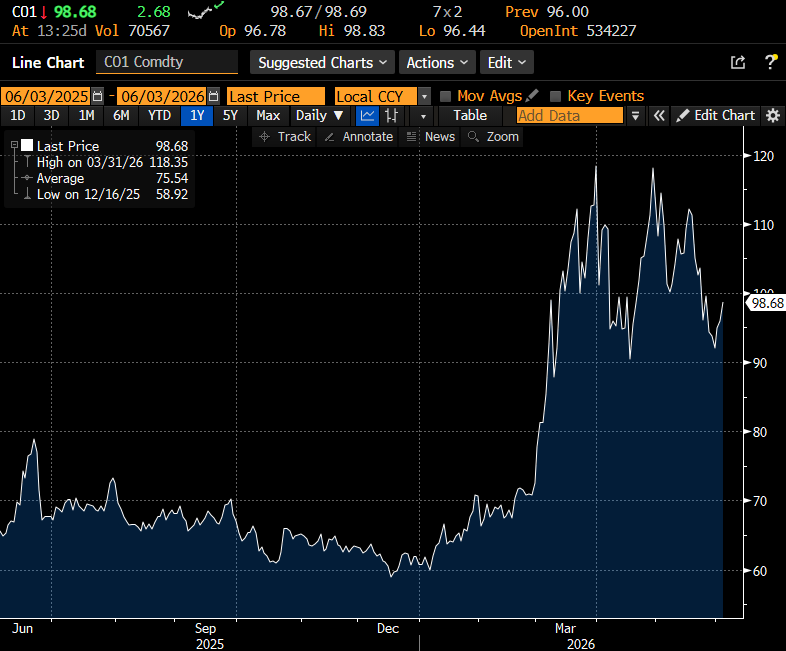This screenshot has width=786, height=651.
Task: Click the white Last Price color swatch
Action: pyautogui.click(x=27, y=146)
